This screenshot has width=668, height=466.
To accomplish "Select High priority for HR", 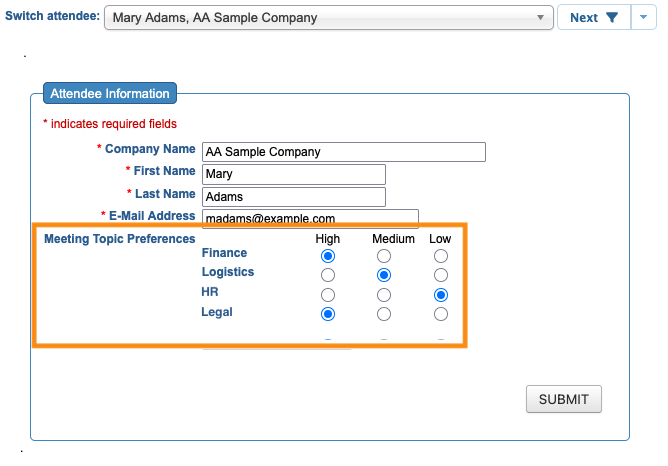I will (328, 295).
